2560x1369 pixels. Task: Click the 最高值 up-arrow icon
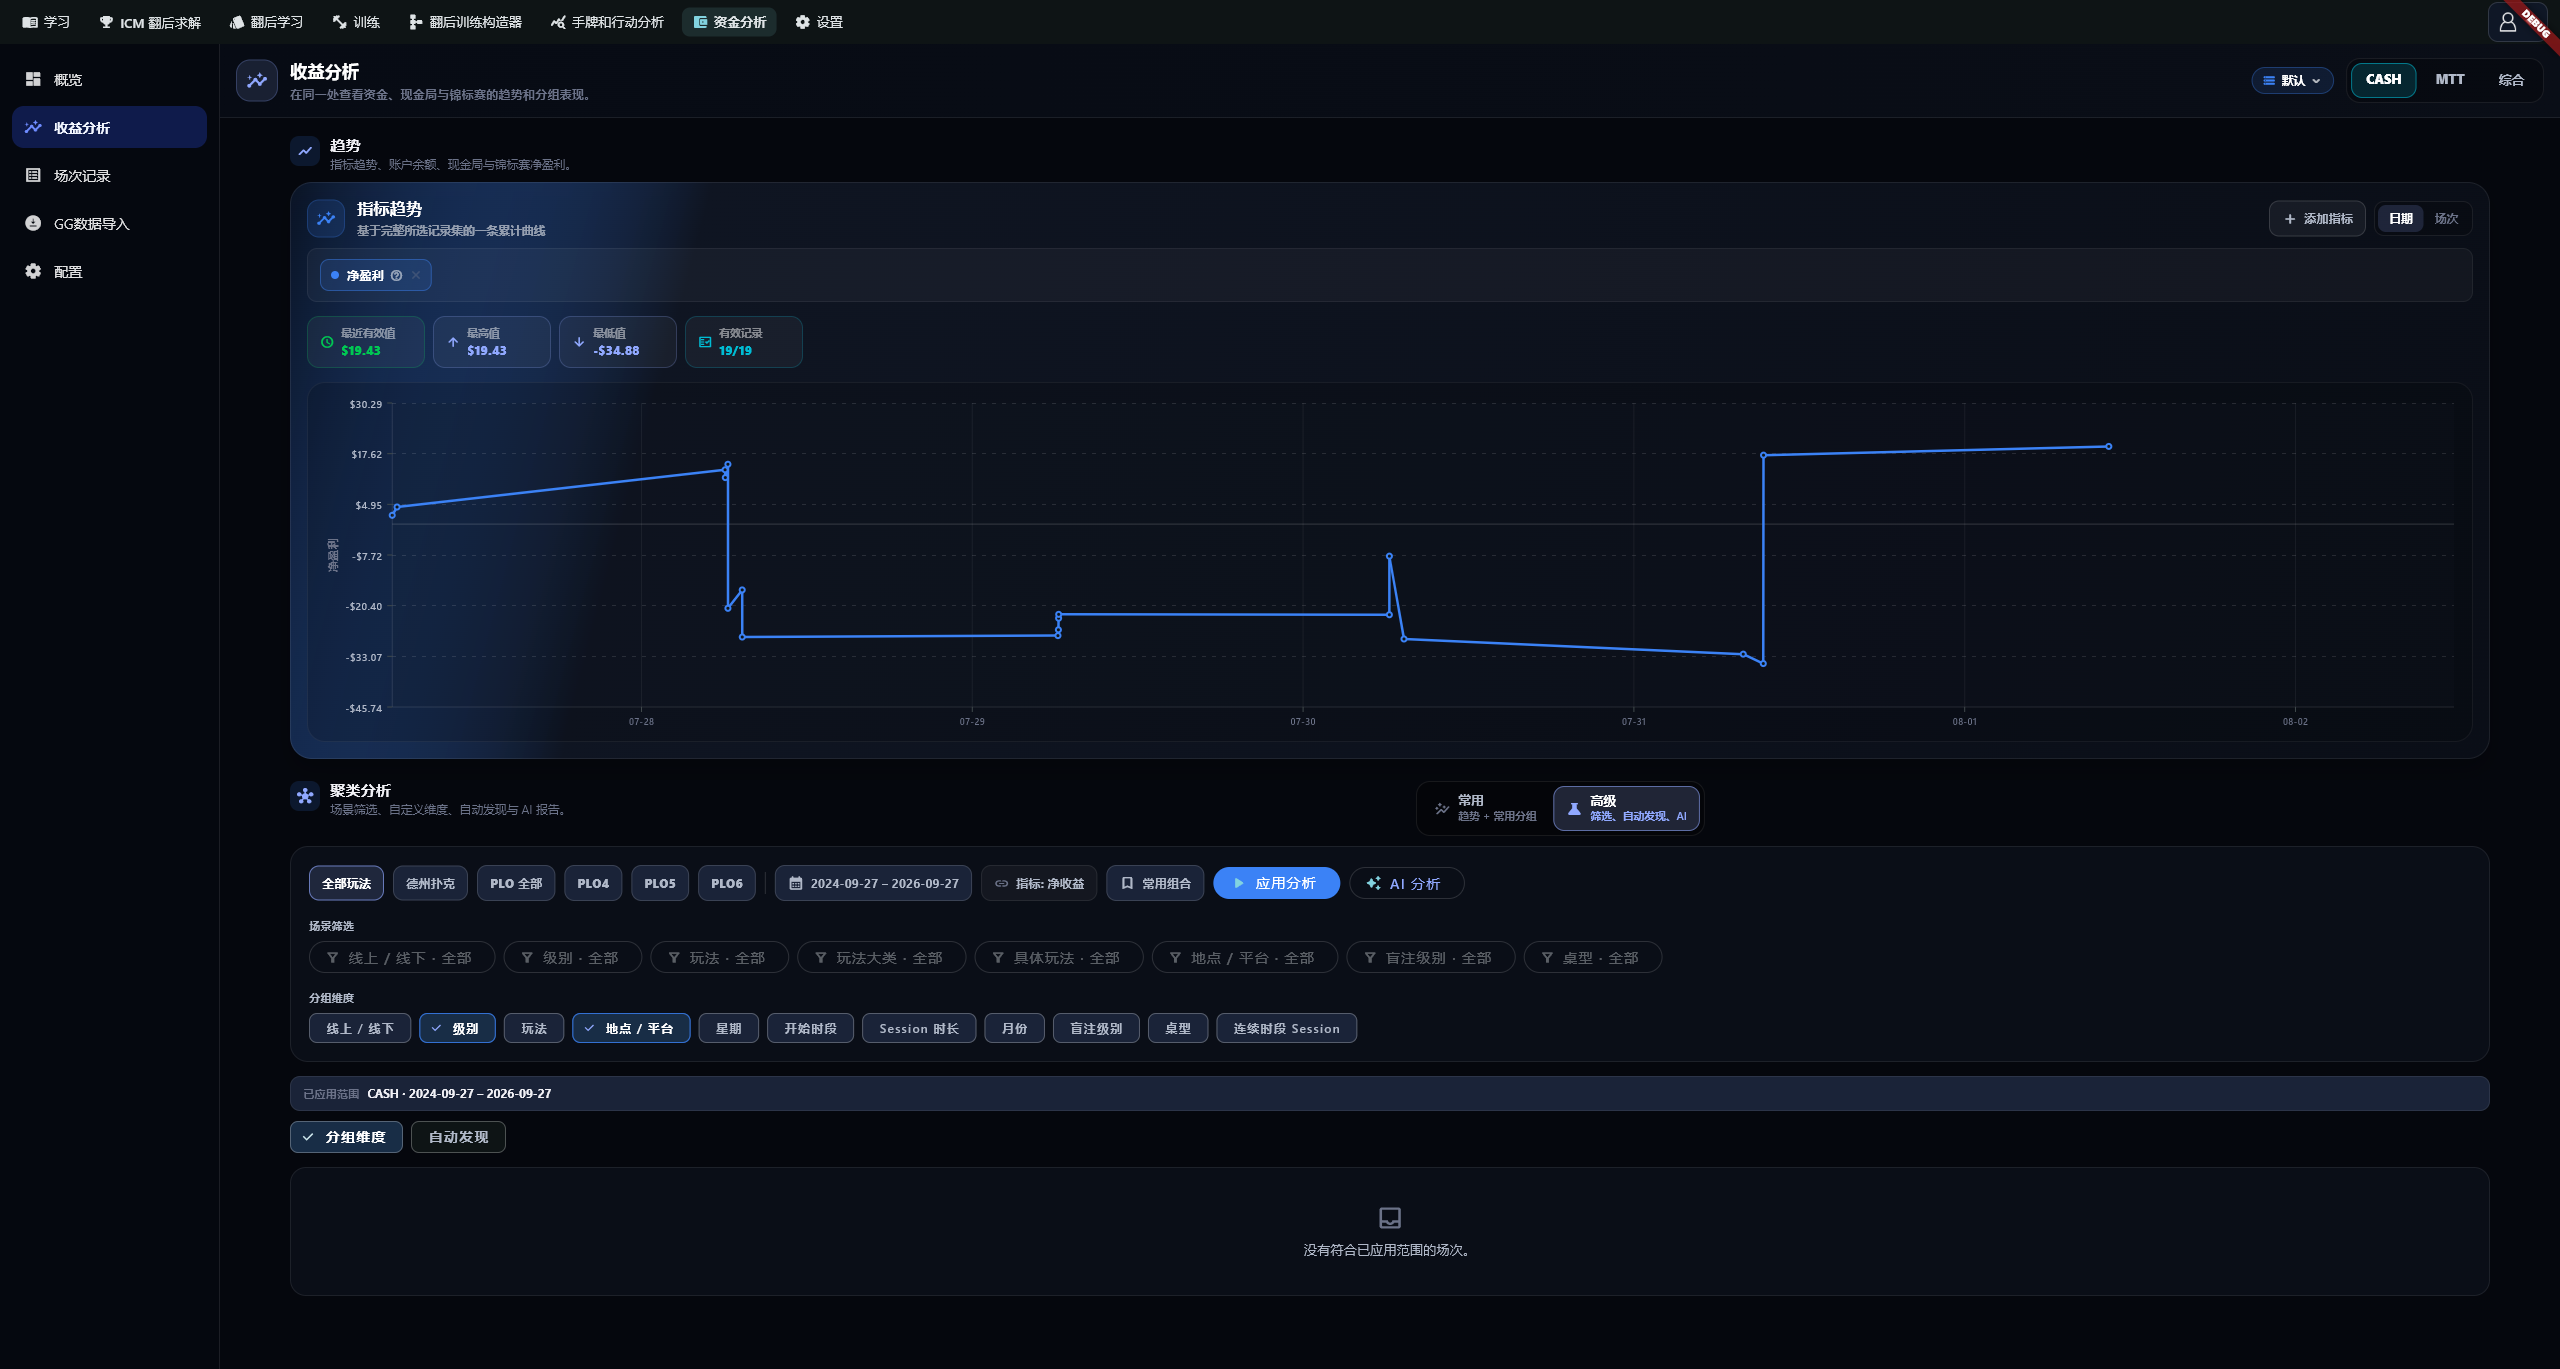click(x=453, y=342)
